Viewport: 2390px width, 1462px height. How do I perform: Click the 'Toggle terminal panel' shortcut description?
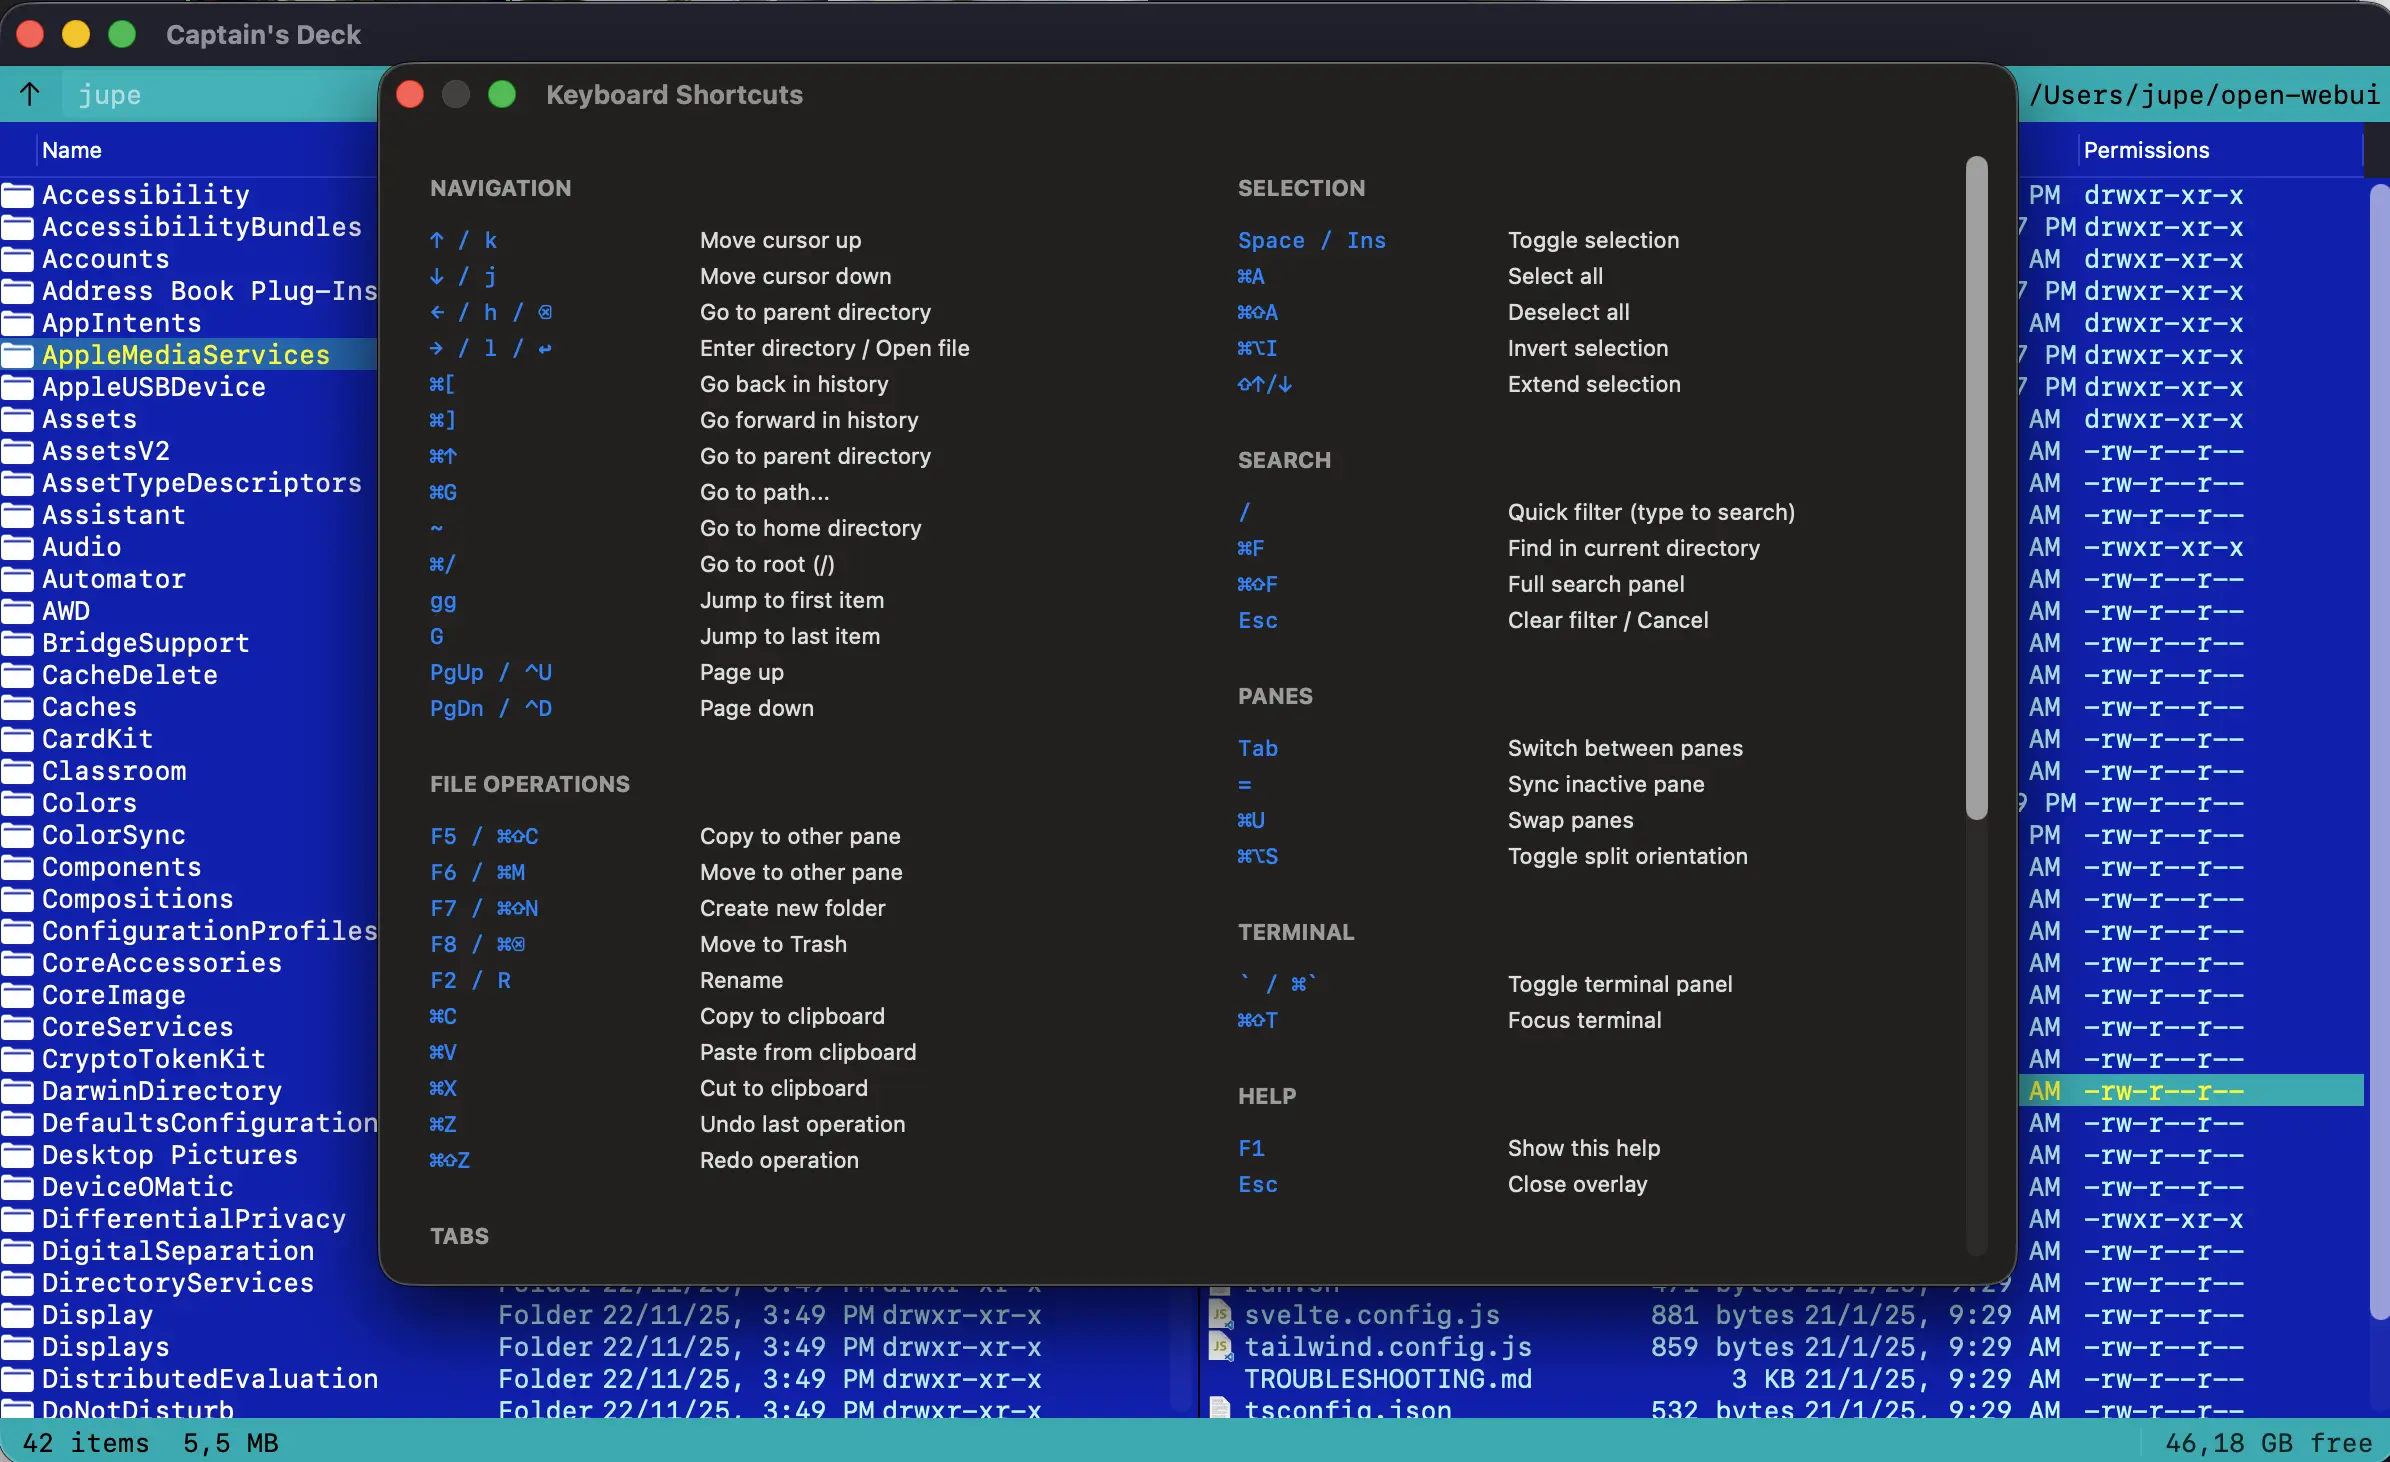pos(1620,984)
